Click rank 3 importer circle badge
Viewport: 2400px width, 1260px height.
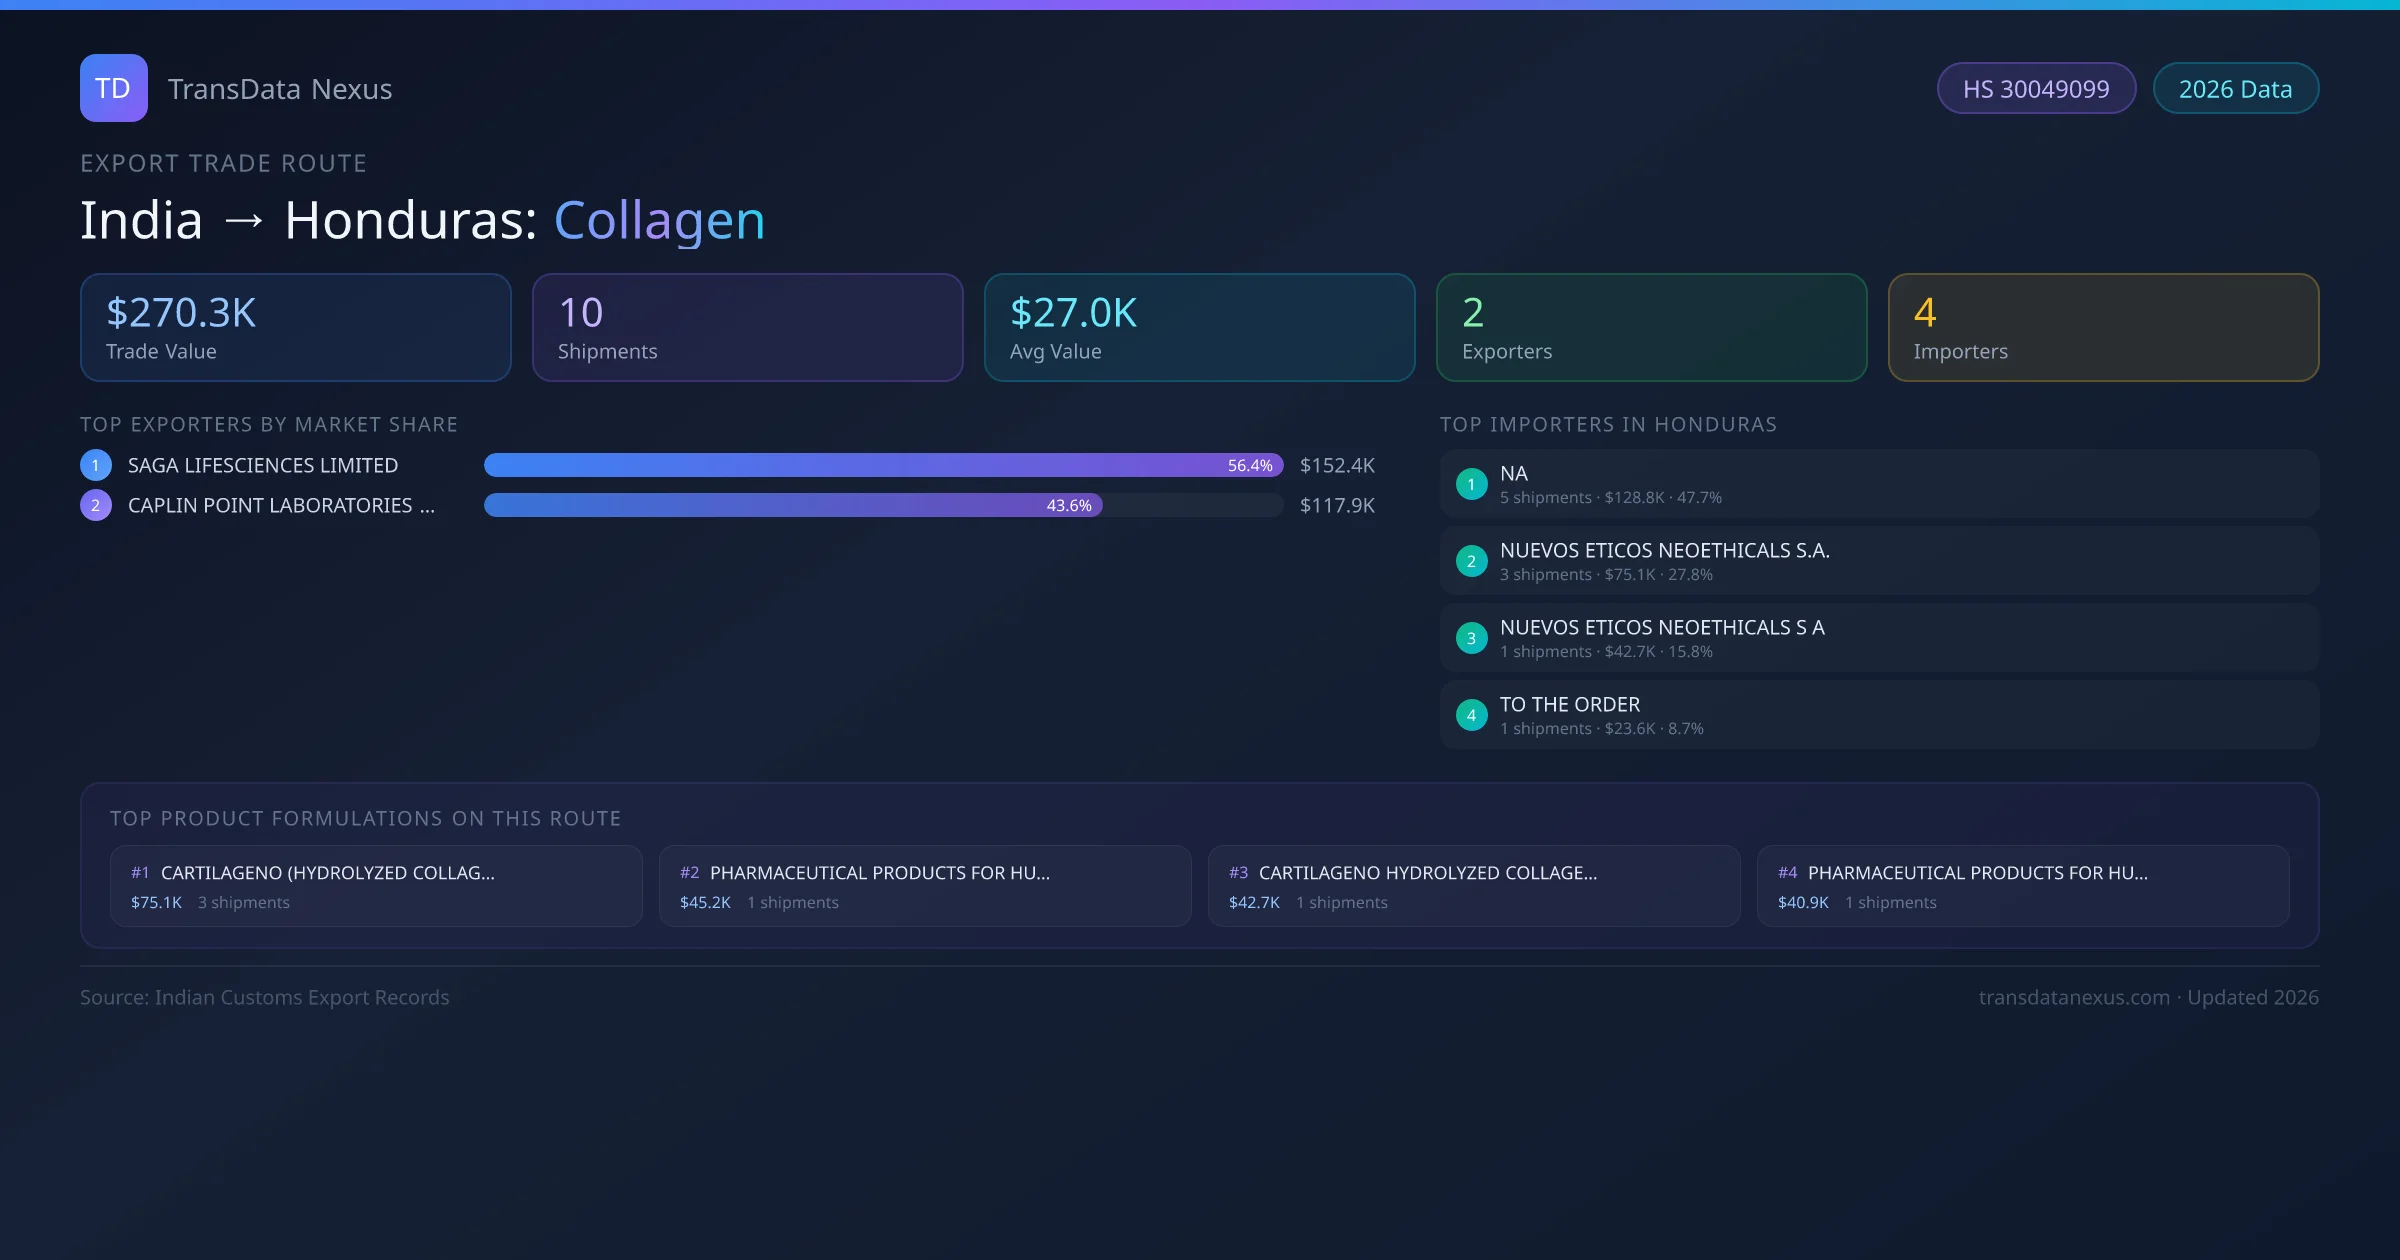(1471, 638)
